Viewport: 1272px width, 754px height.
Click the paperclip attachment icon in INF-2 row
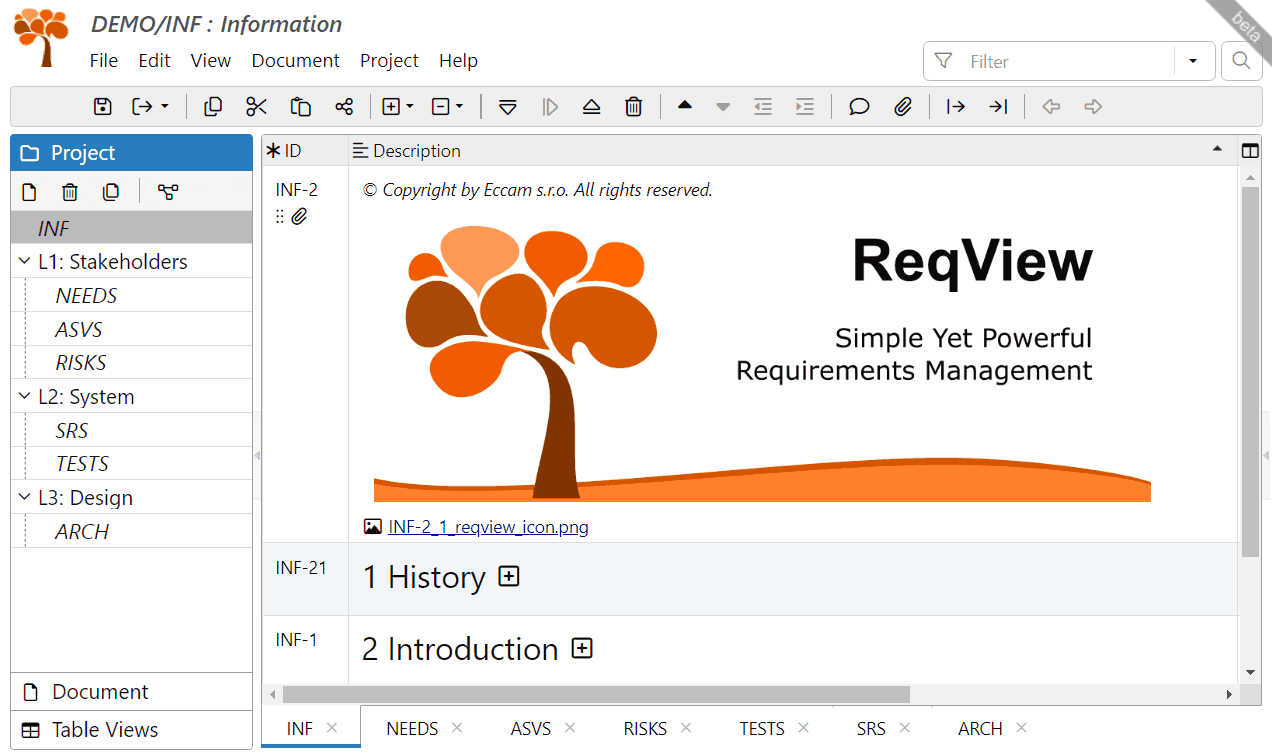pyautogui.click(x=299, y=216)
